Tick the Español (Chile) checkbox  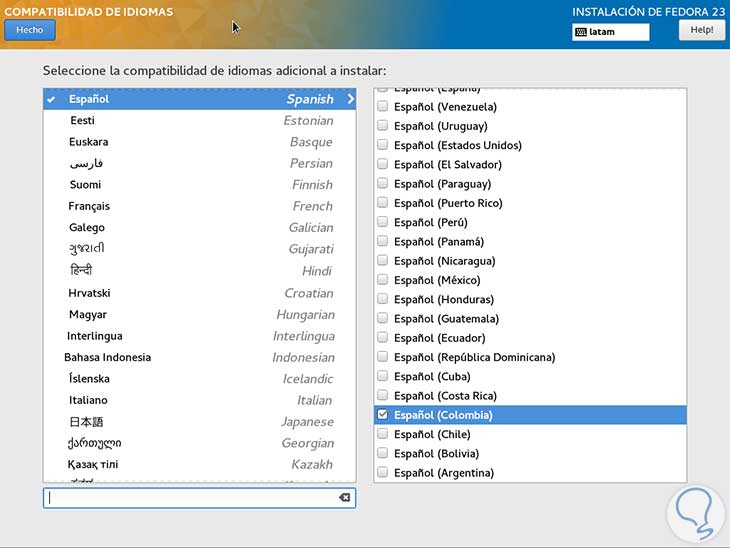pyautogui.click(x=382, y=434)
